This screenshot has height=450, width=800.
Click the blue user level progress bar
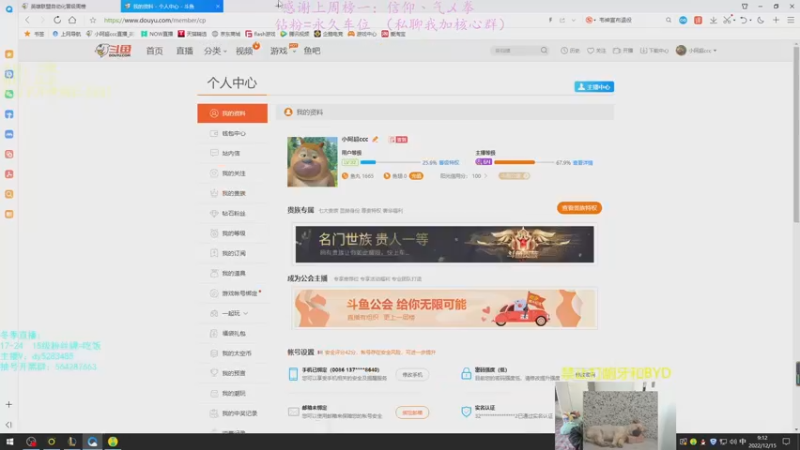[390, 162]
